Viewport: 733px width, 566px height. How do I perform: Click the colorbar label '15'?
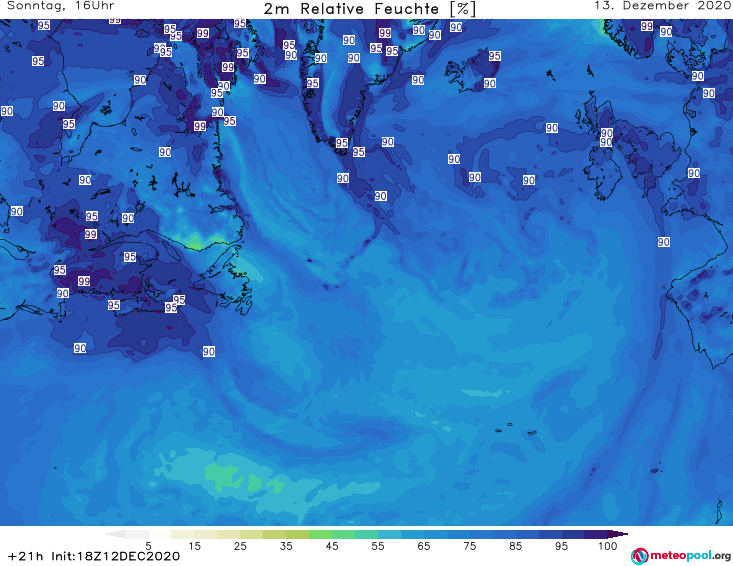coord(194,546)
